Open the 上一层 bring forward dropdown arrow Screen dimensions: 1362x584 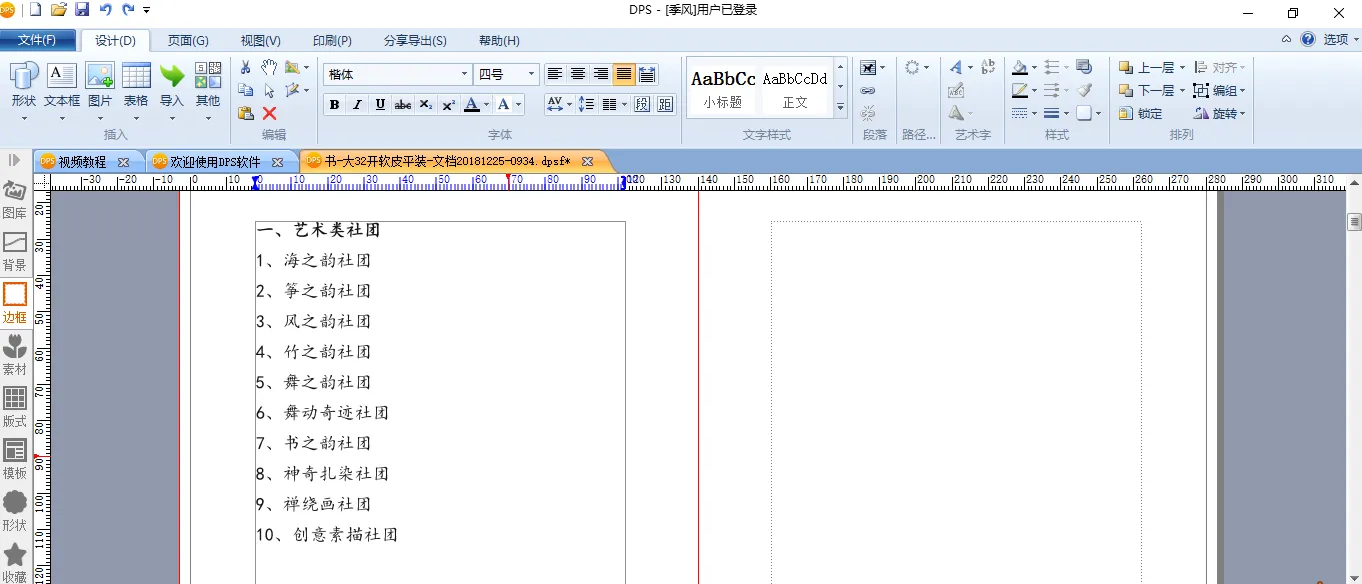[x=1182, y=68]
